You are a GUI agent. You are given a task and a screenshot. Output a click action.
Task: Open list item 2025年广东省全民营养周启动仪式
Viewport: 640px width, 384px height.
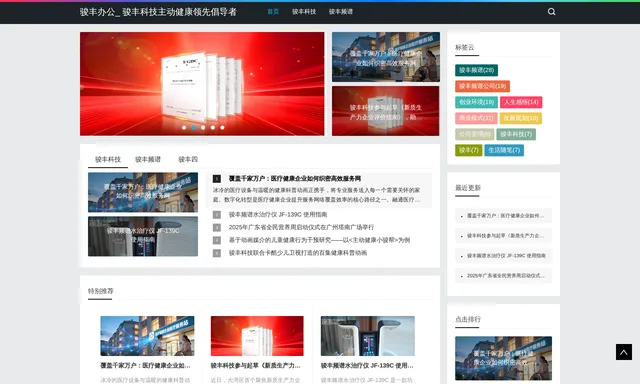[301, 227]
